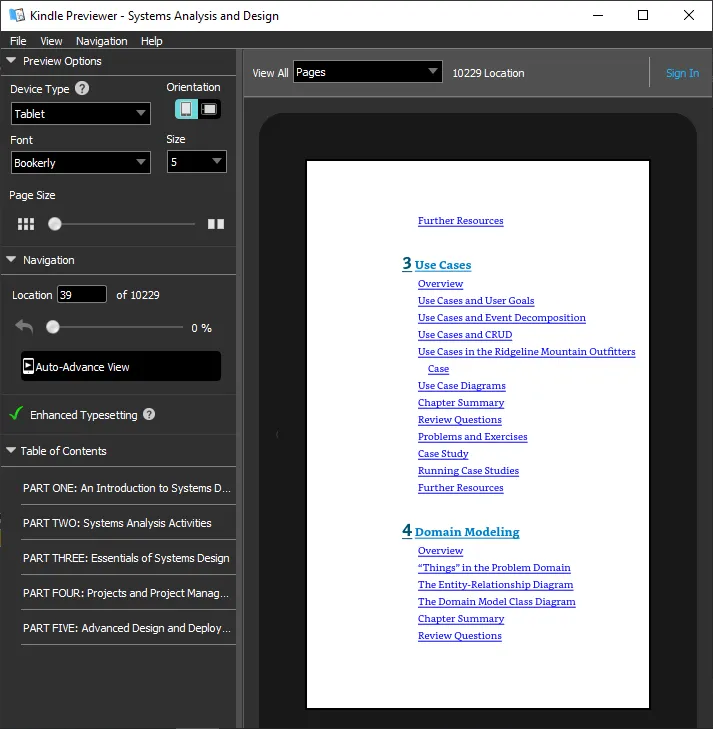
Task: Open PART ONE in Table of Contents
Action: [126, 488]
